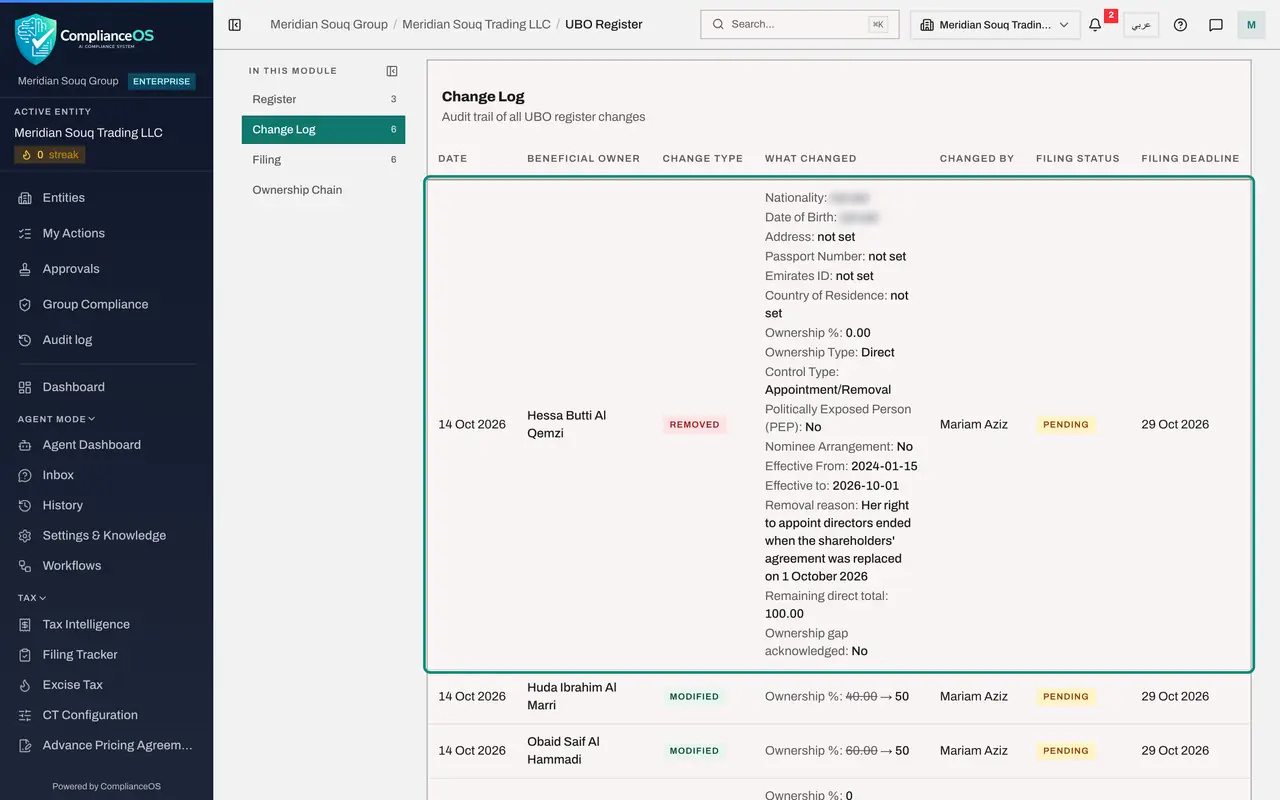Image resolution: width=1280 pixels, height=800 pixels.
Task: Click the Agent Dashboard robot icon
Action: click(x=25, y=445)
